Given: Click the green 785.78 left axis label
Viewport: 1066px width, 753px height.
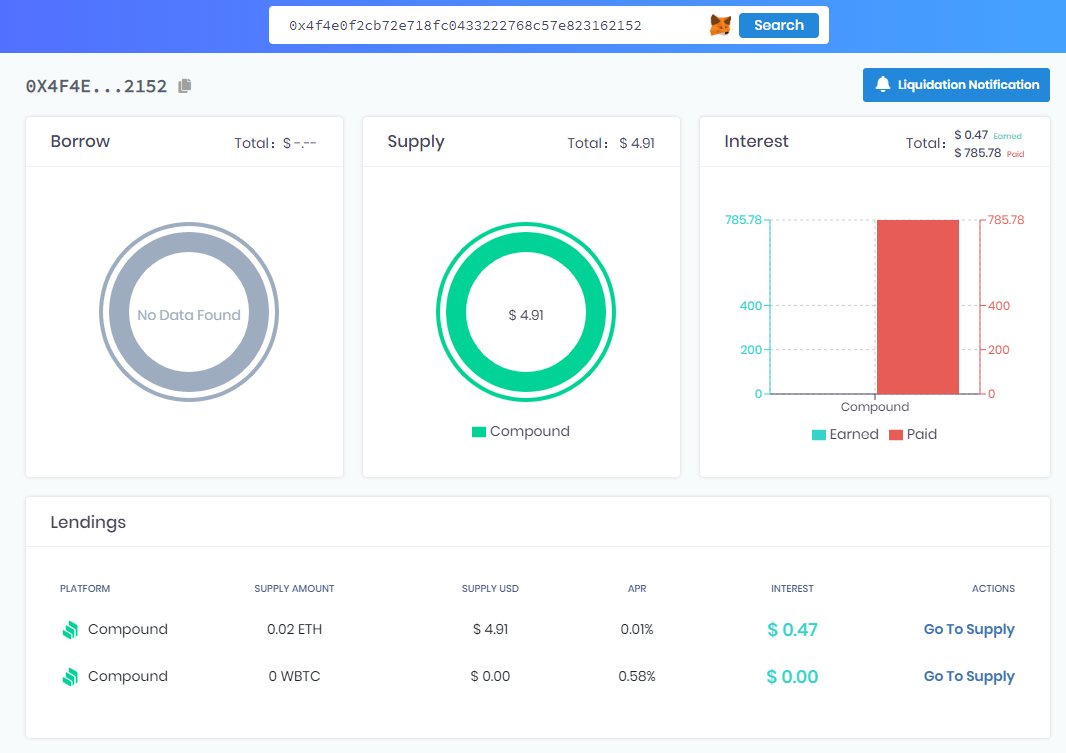Looking at the screenshot, I should pos(743,220).
